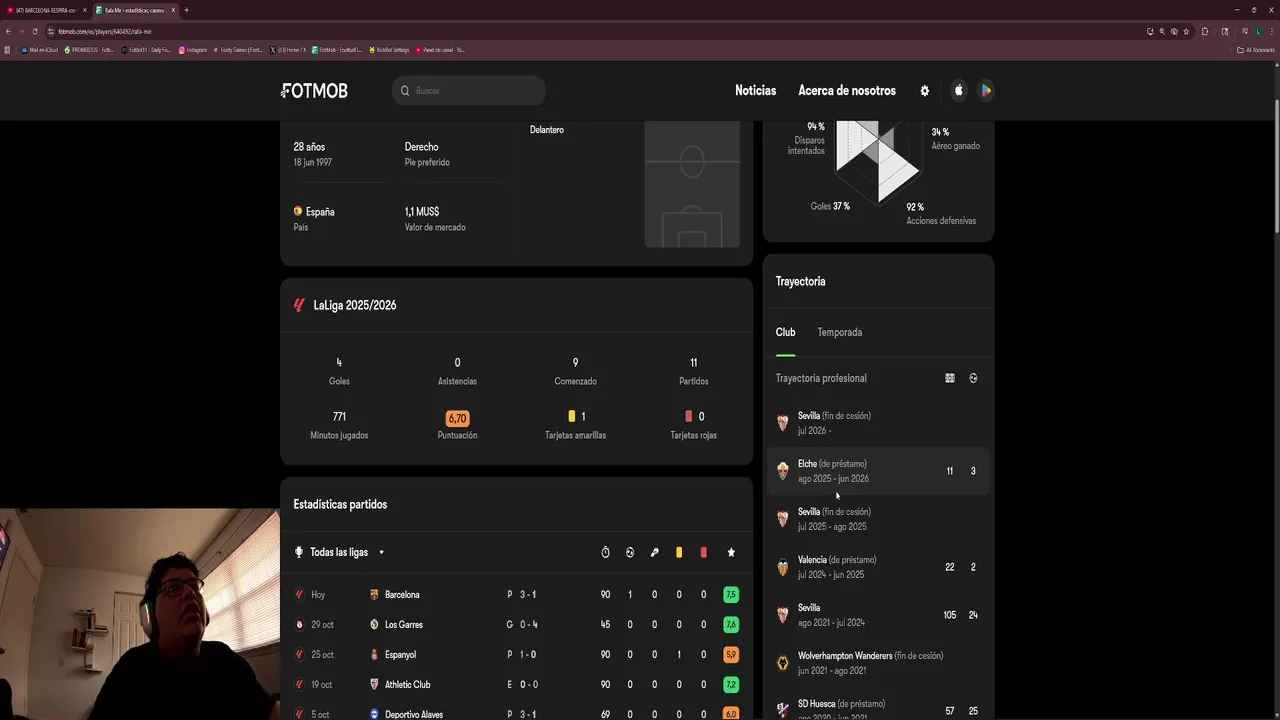Reload the page with browser refresh button
The image size is (1280, 720).
coord(34,31)
